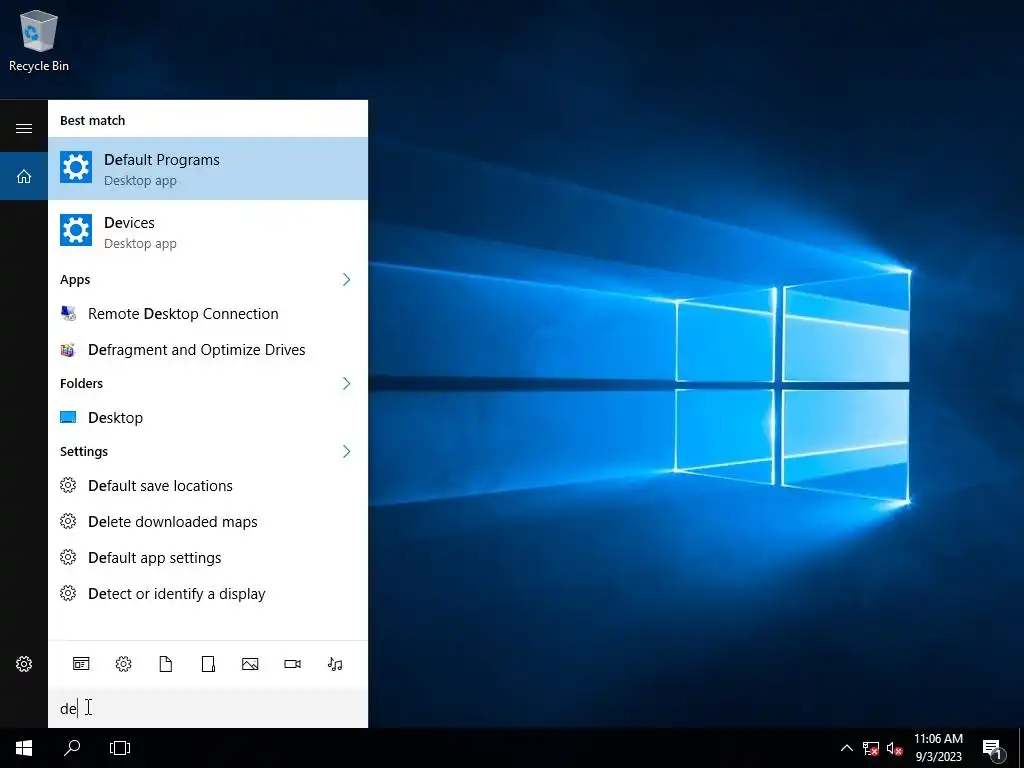
Task: Expand the Settings results category
Action: click(346, 451)
